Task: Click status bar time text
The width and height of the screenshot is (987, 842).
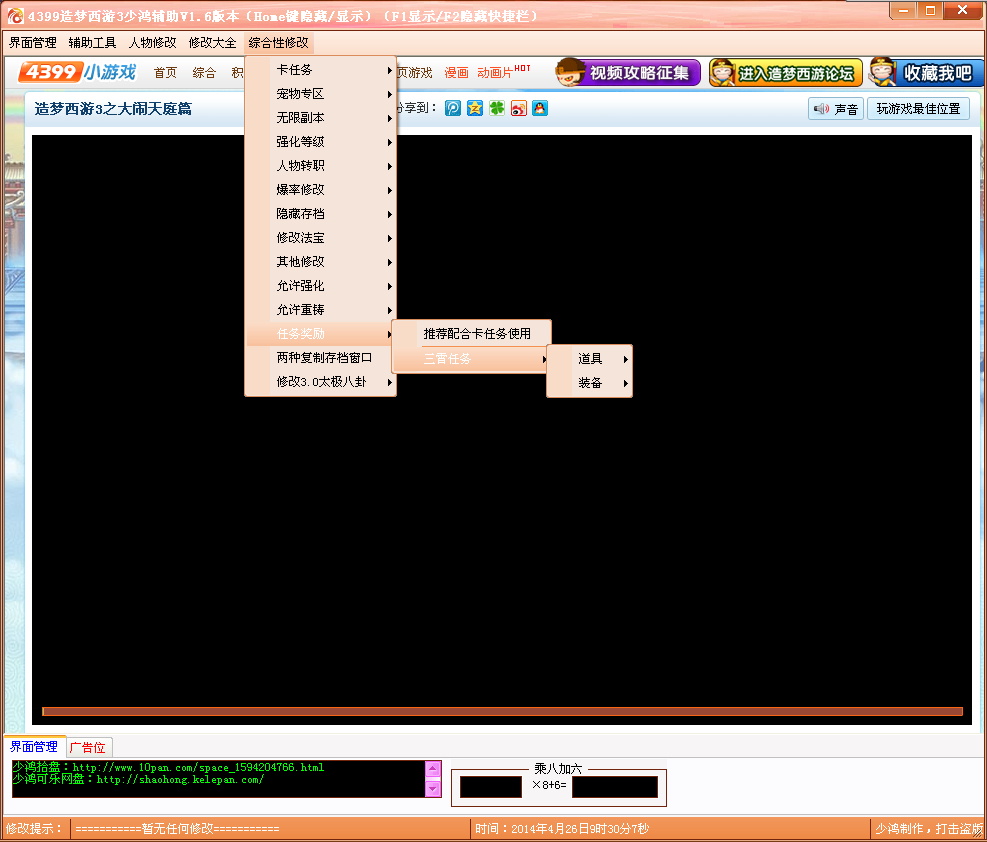Action: pos(561,829)
